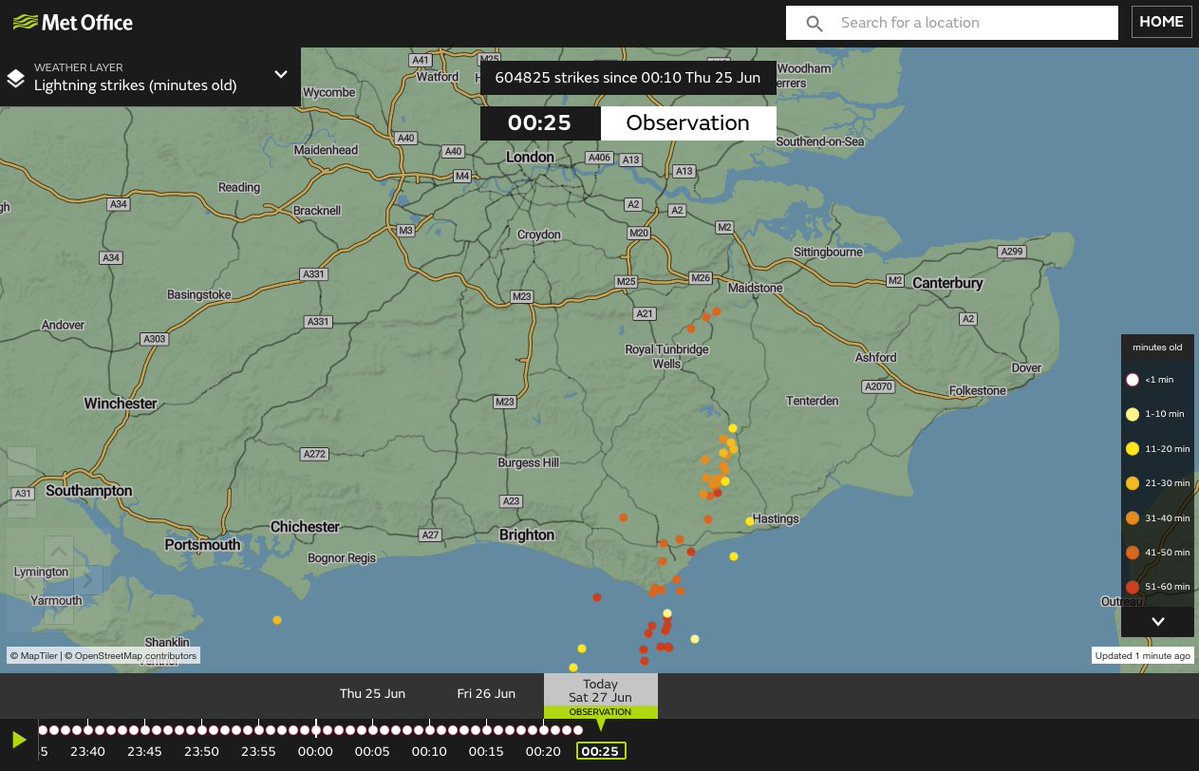The image size is (1199, 771).
Task: Pan the map left with faded arrow
Action: 29,581
